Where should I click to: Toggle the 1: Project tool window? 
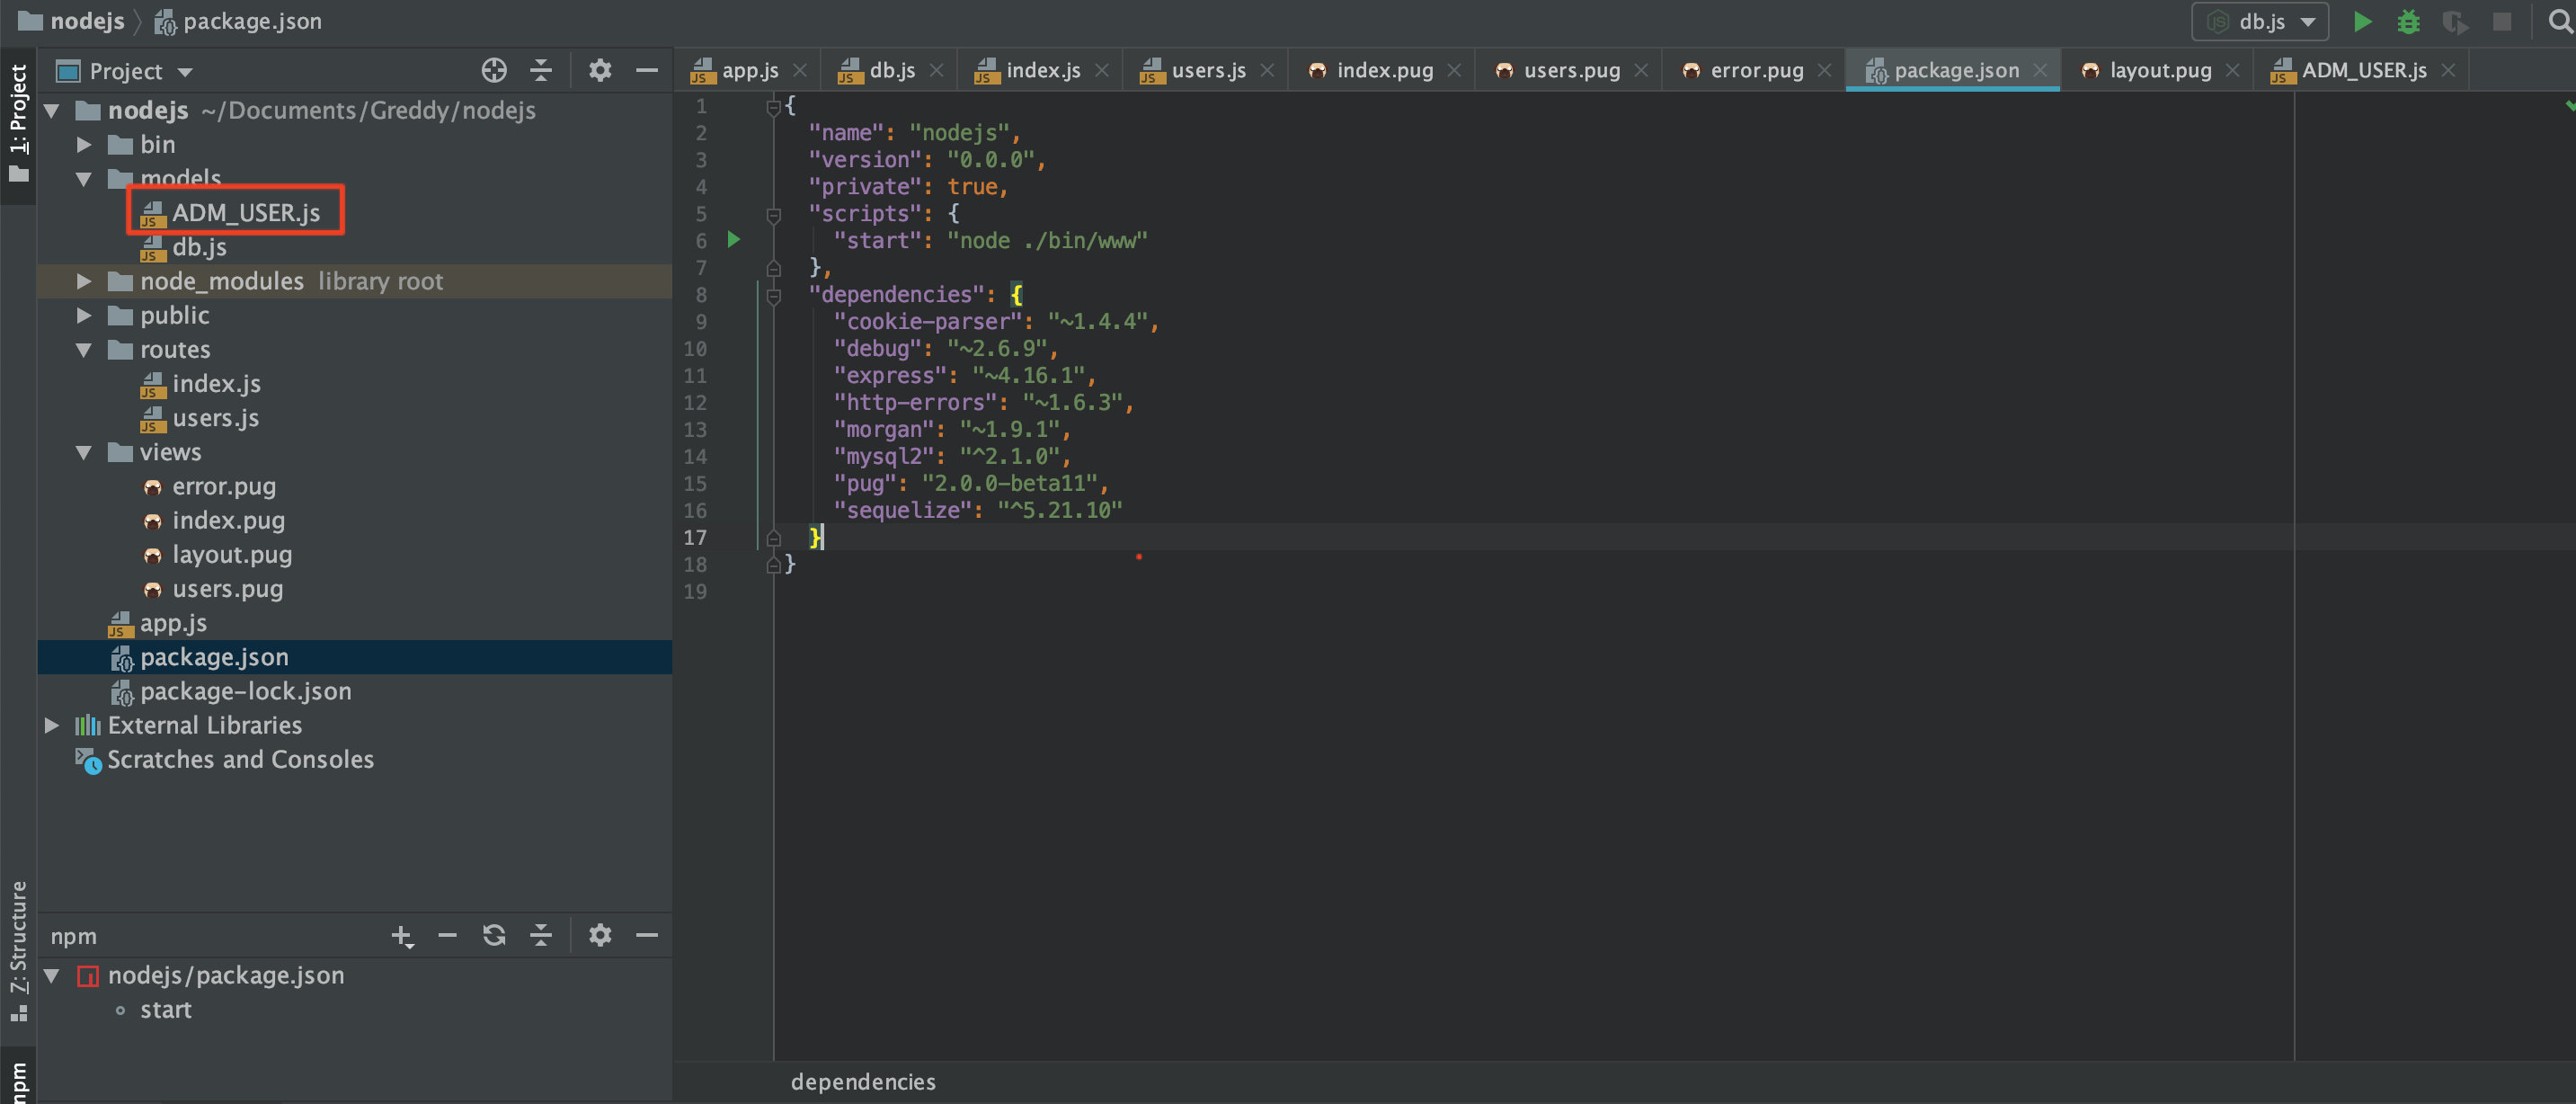tap(18, 120)
